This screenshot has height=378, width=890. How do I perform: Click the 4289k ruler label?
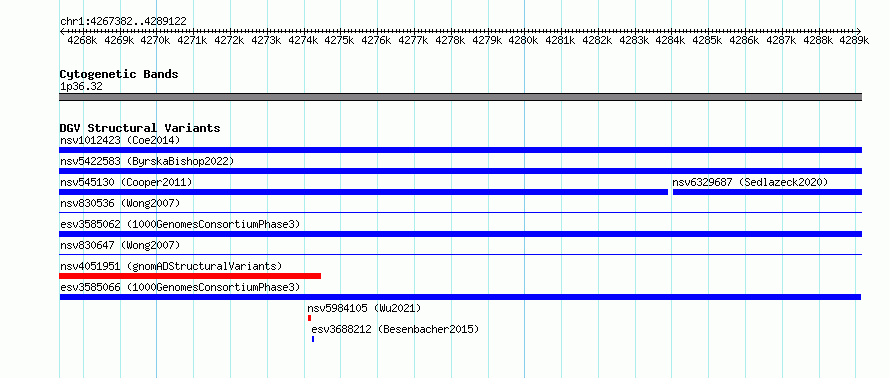pos(854,40)
